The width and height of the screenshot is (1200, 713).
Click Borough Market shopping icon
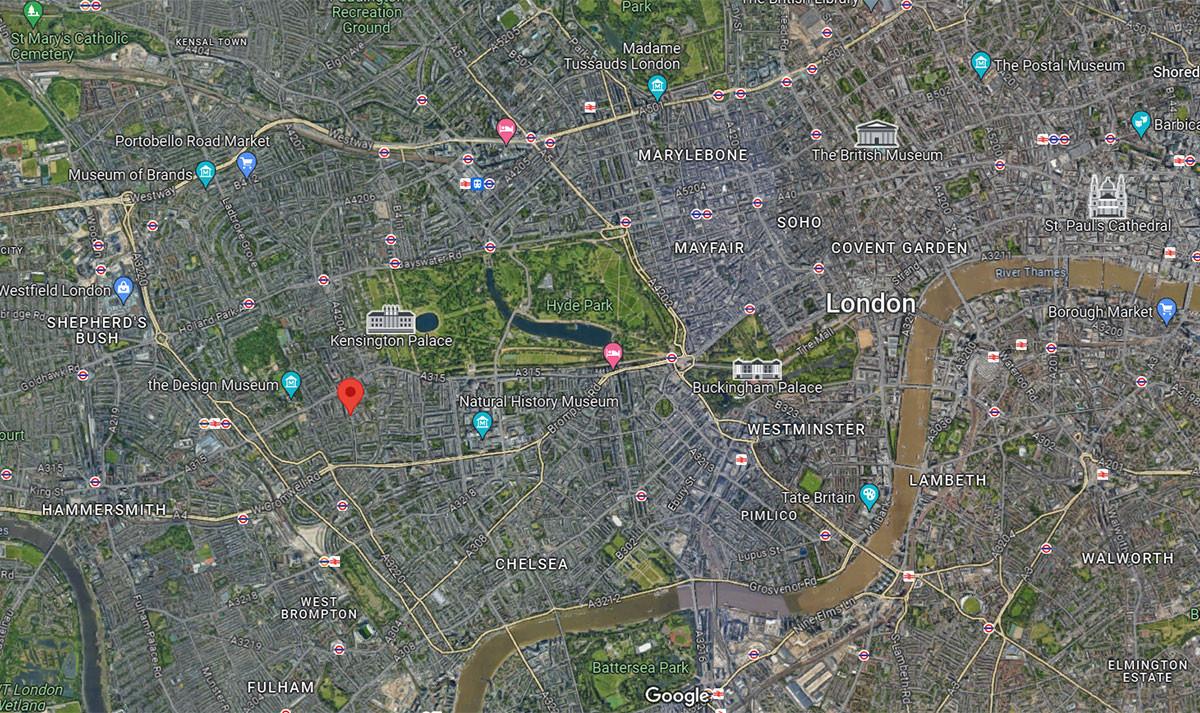[1166, 310]
